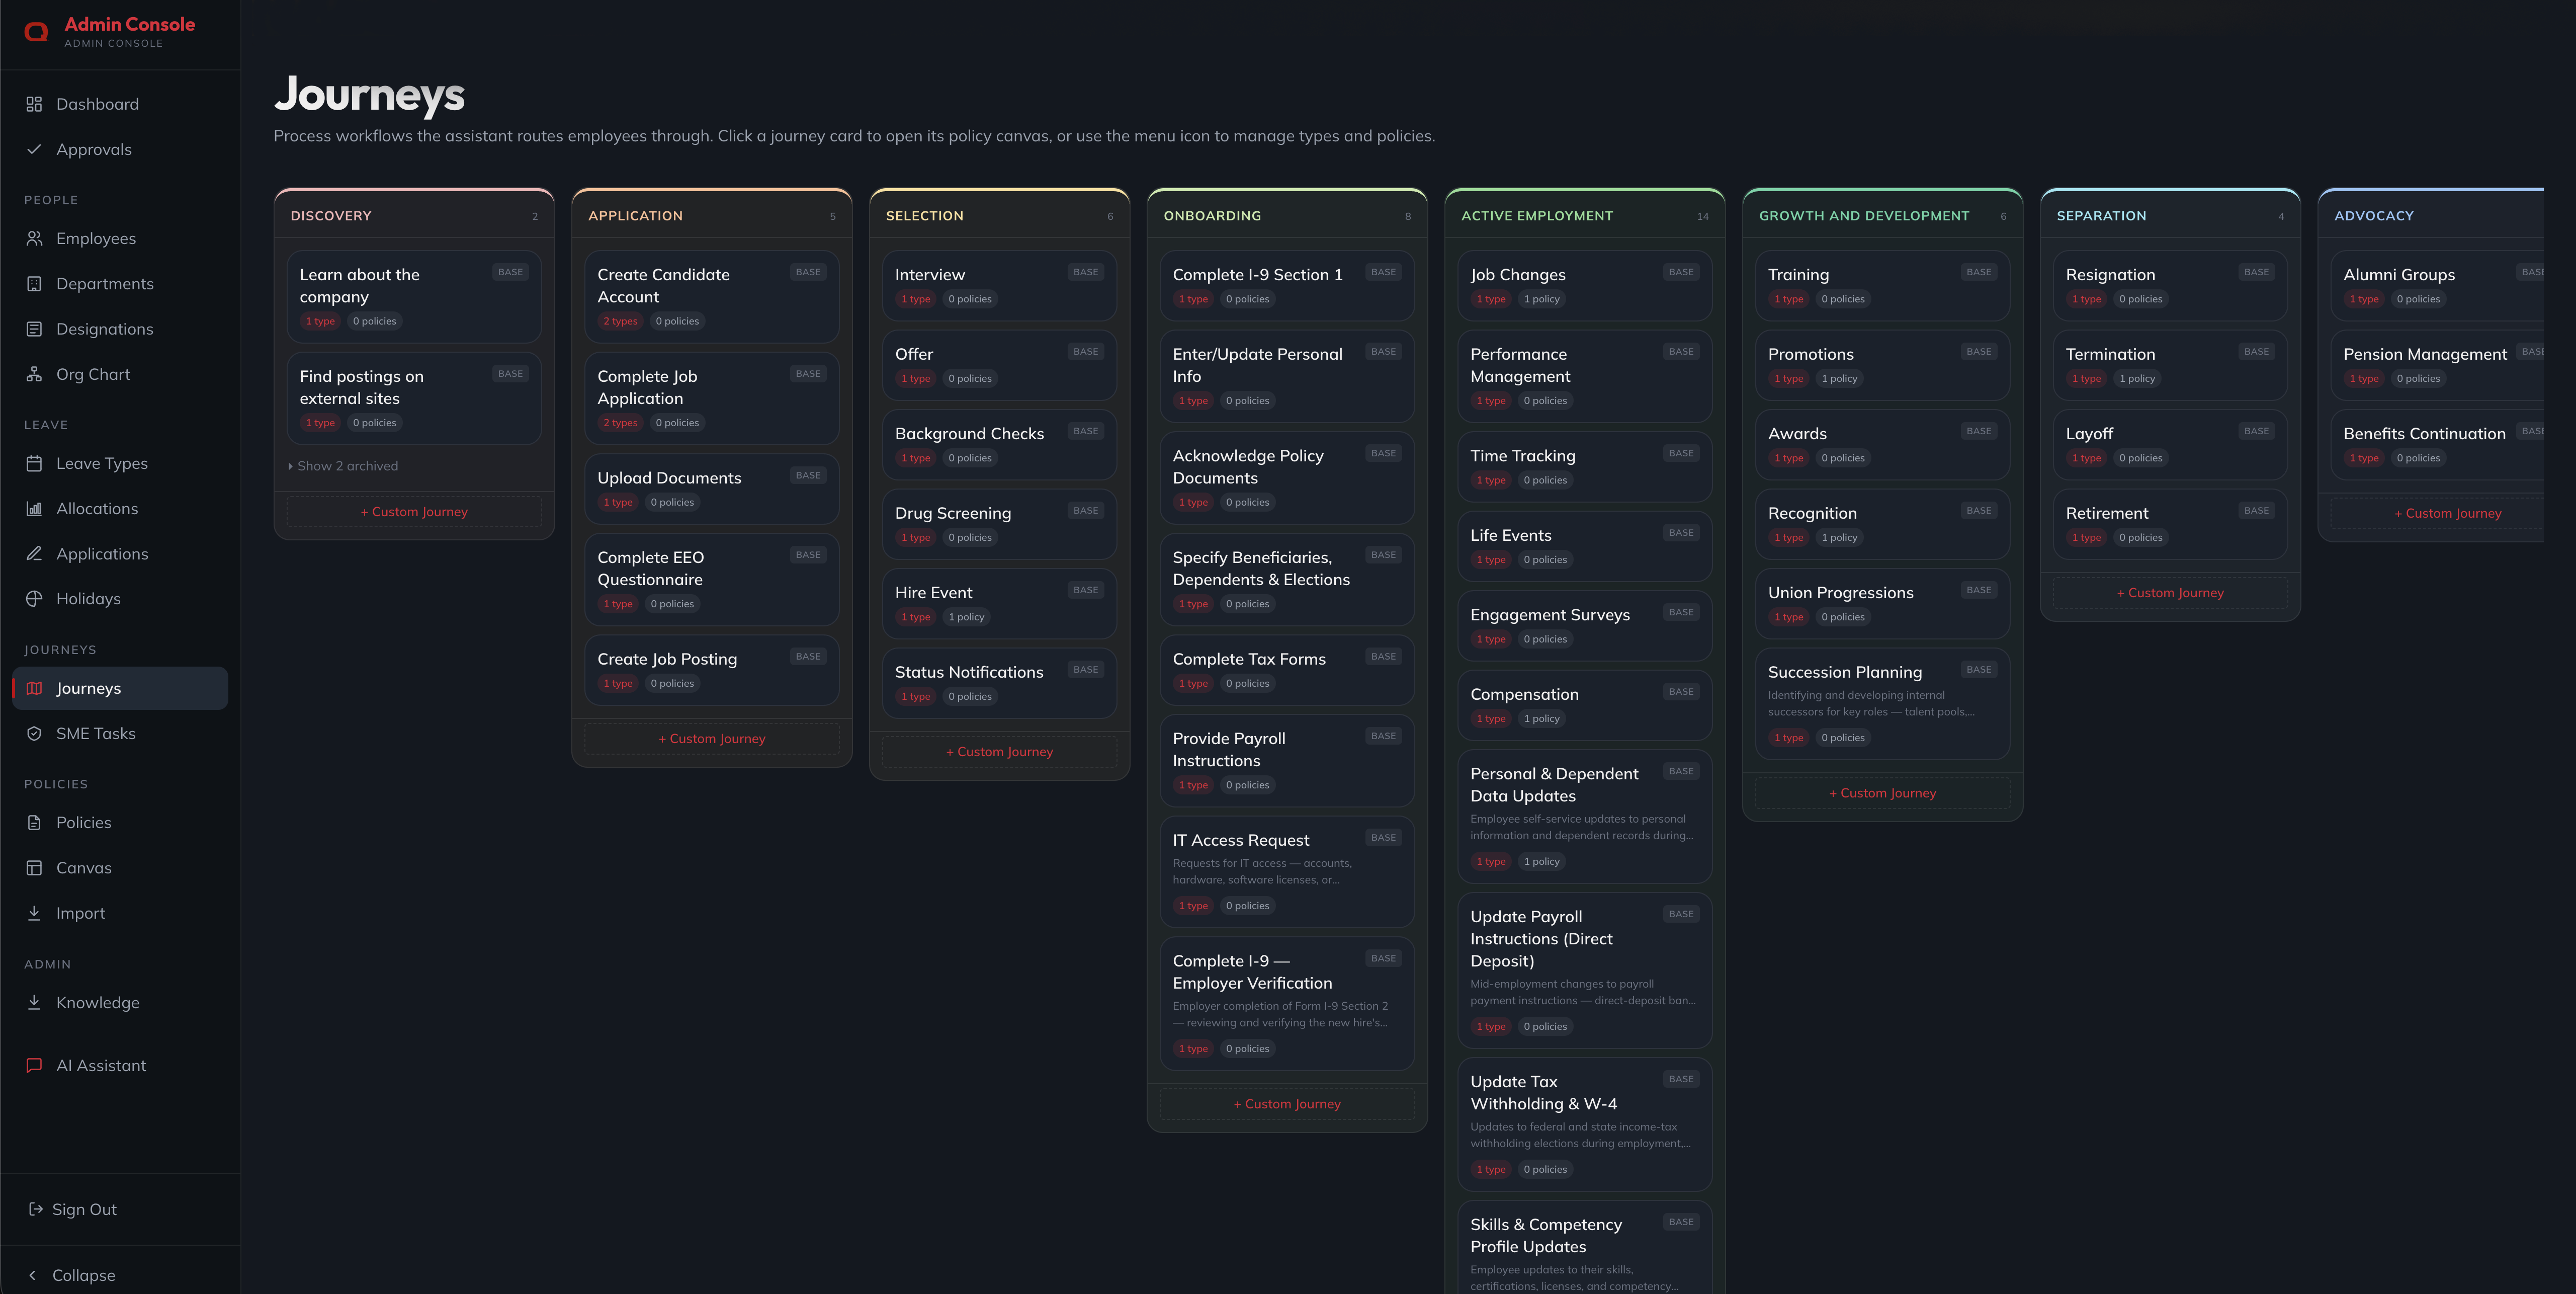Collapse sidebar using the chevron icon
Screen dimensions: 2576x1294
[x=33, y=1275]
